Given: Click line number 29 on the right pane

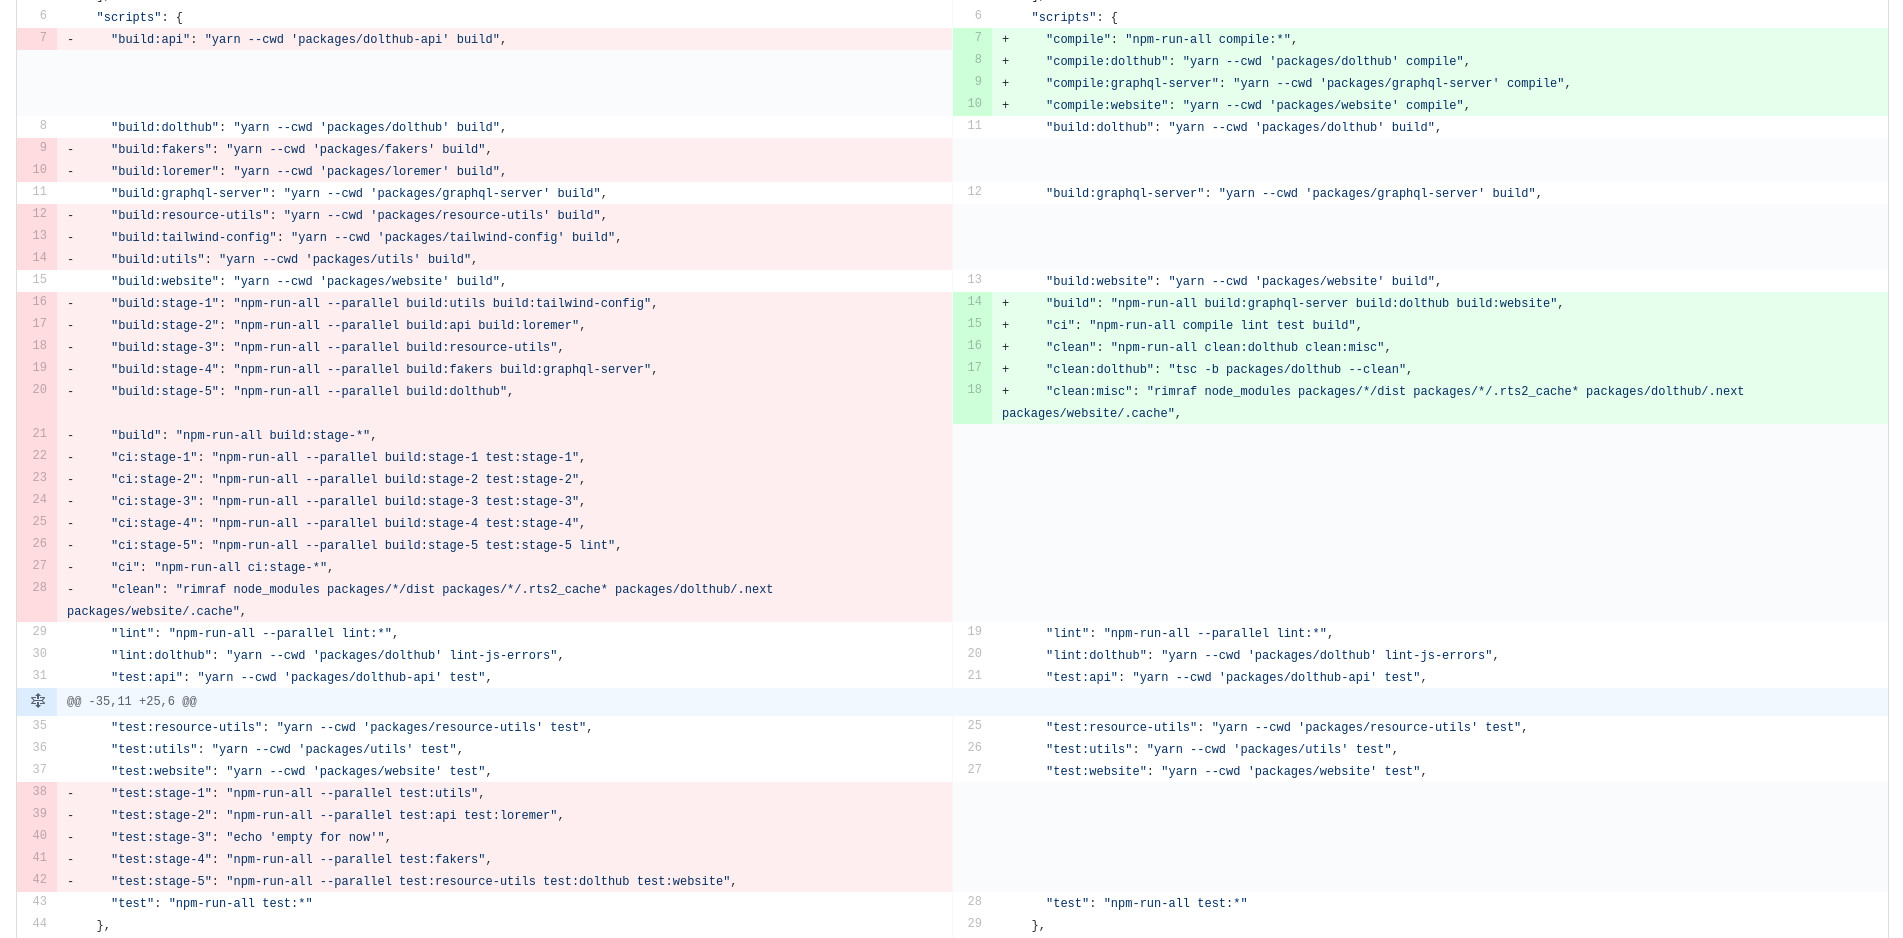Looking at the screenshot, I should (974, 924).
